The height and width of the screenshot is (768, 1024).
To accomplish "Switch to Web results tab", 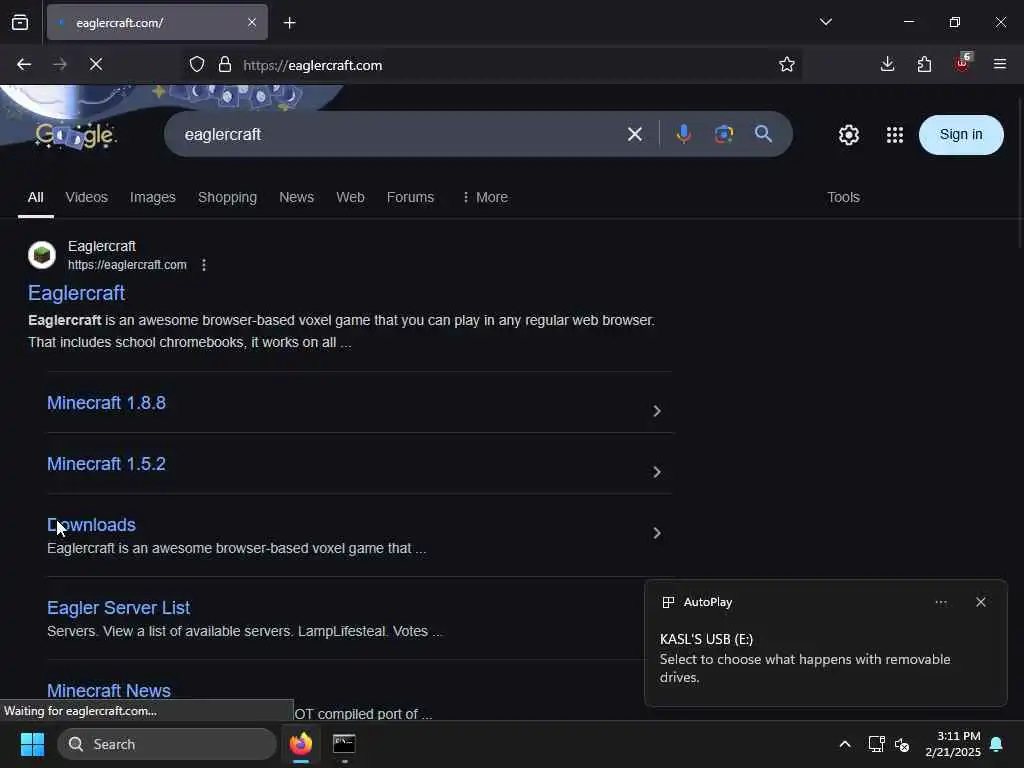I will click(x=350, y=197).
